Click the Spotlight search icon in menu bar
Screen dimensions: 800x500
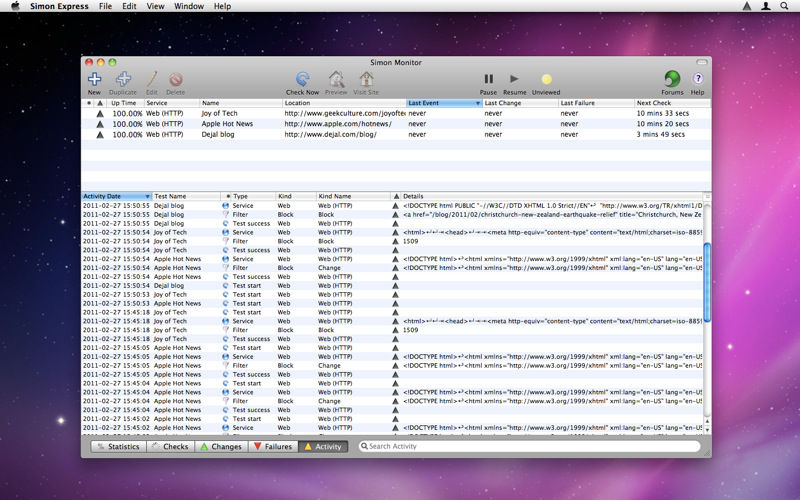pyautogui.click(x=784, y=6)
